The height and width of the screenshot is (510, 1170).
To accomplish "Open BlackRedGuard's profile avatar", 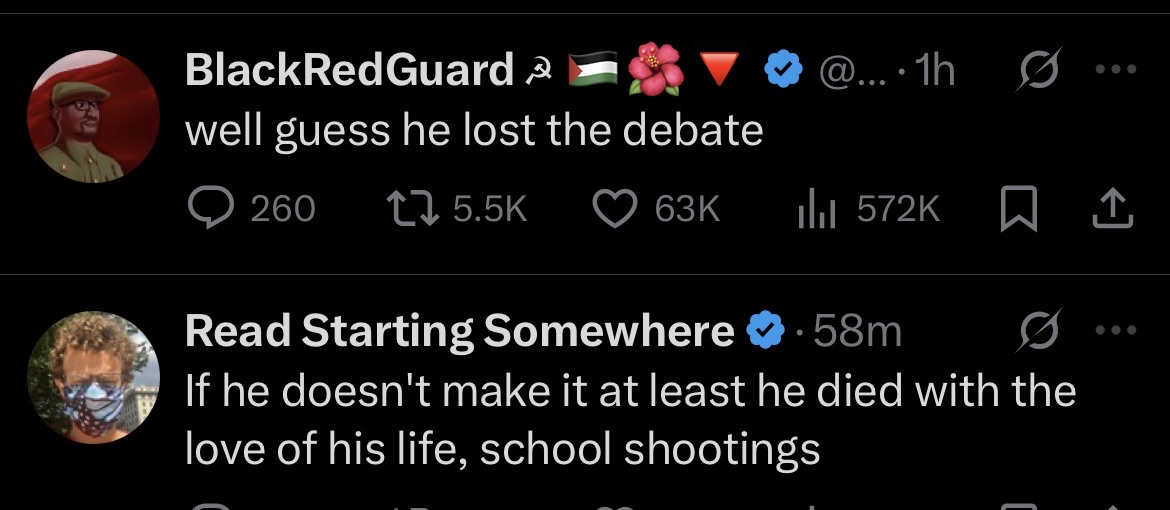I will (x=93, y=117).
